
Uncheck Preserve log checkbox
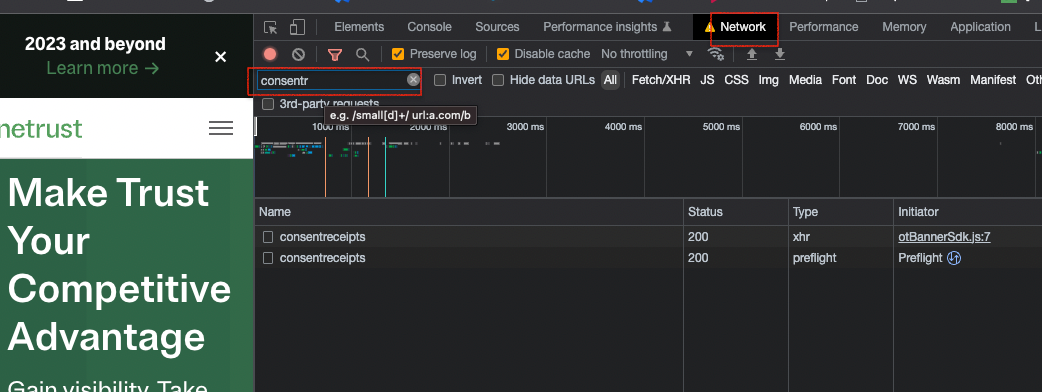click(398, 54)
